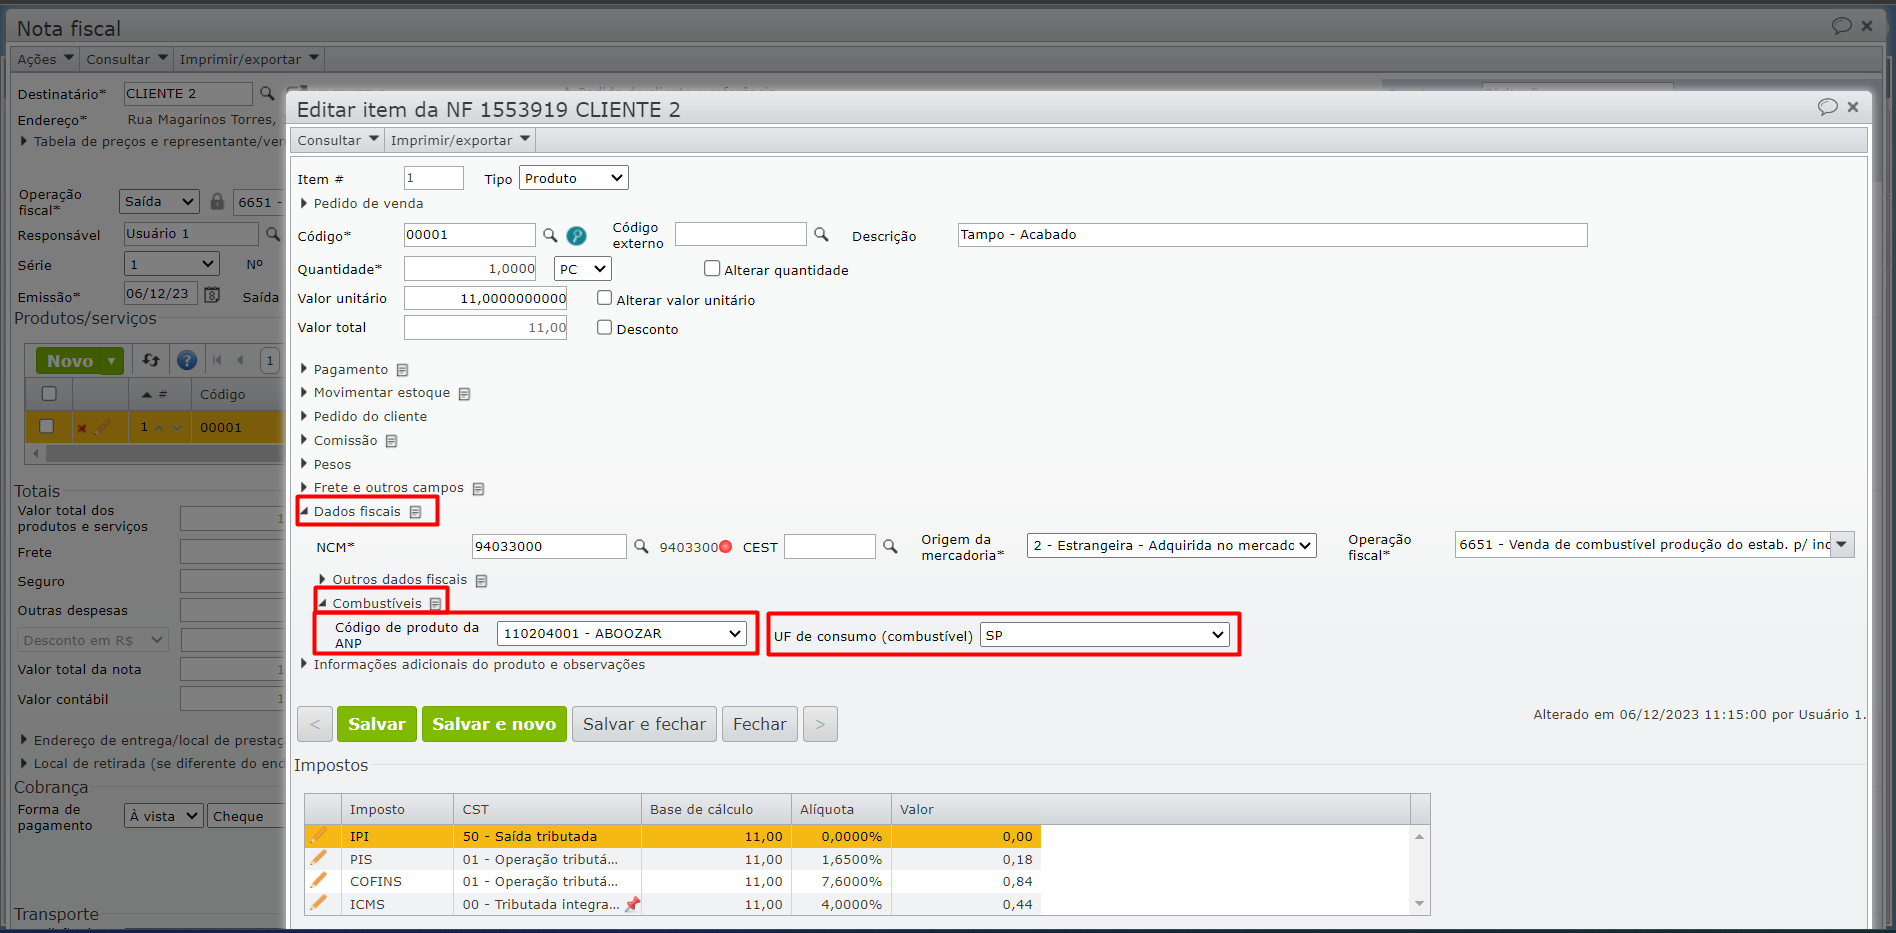This screenshot has height=933, width=1896.
Task: Click the Salvar e fechar button
Action: [644, 724]
